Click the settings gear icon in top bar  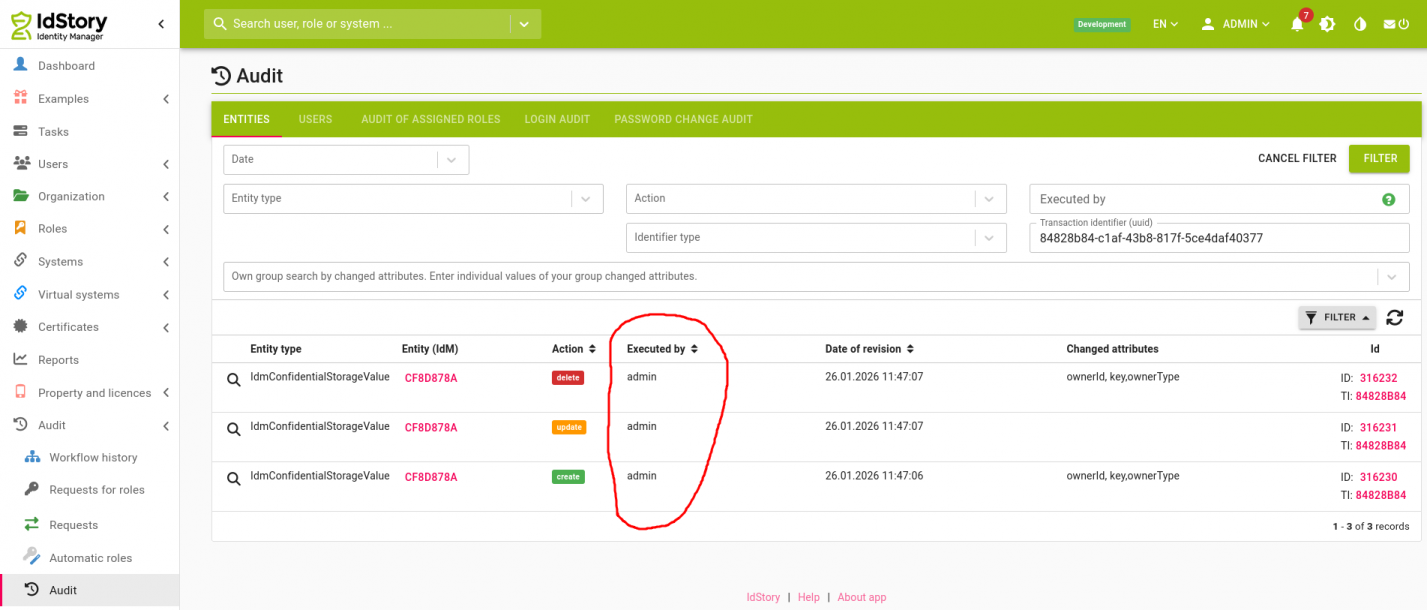(x=1328, y=25)
